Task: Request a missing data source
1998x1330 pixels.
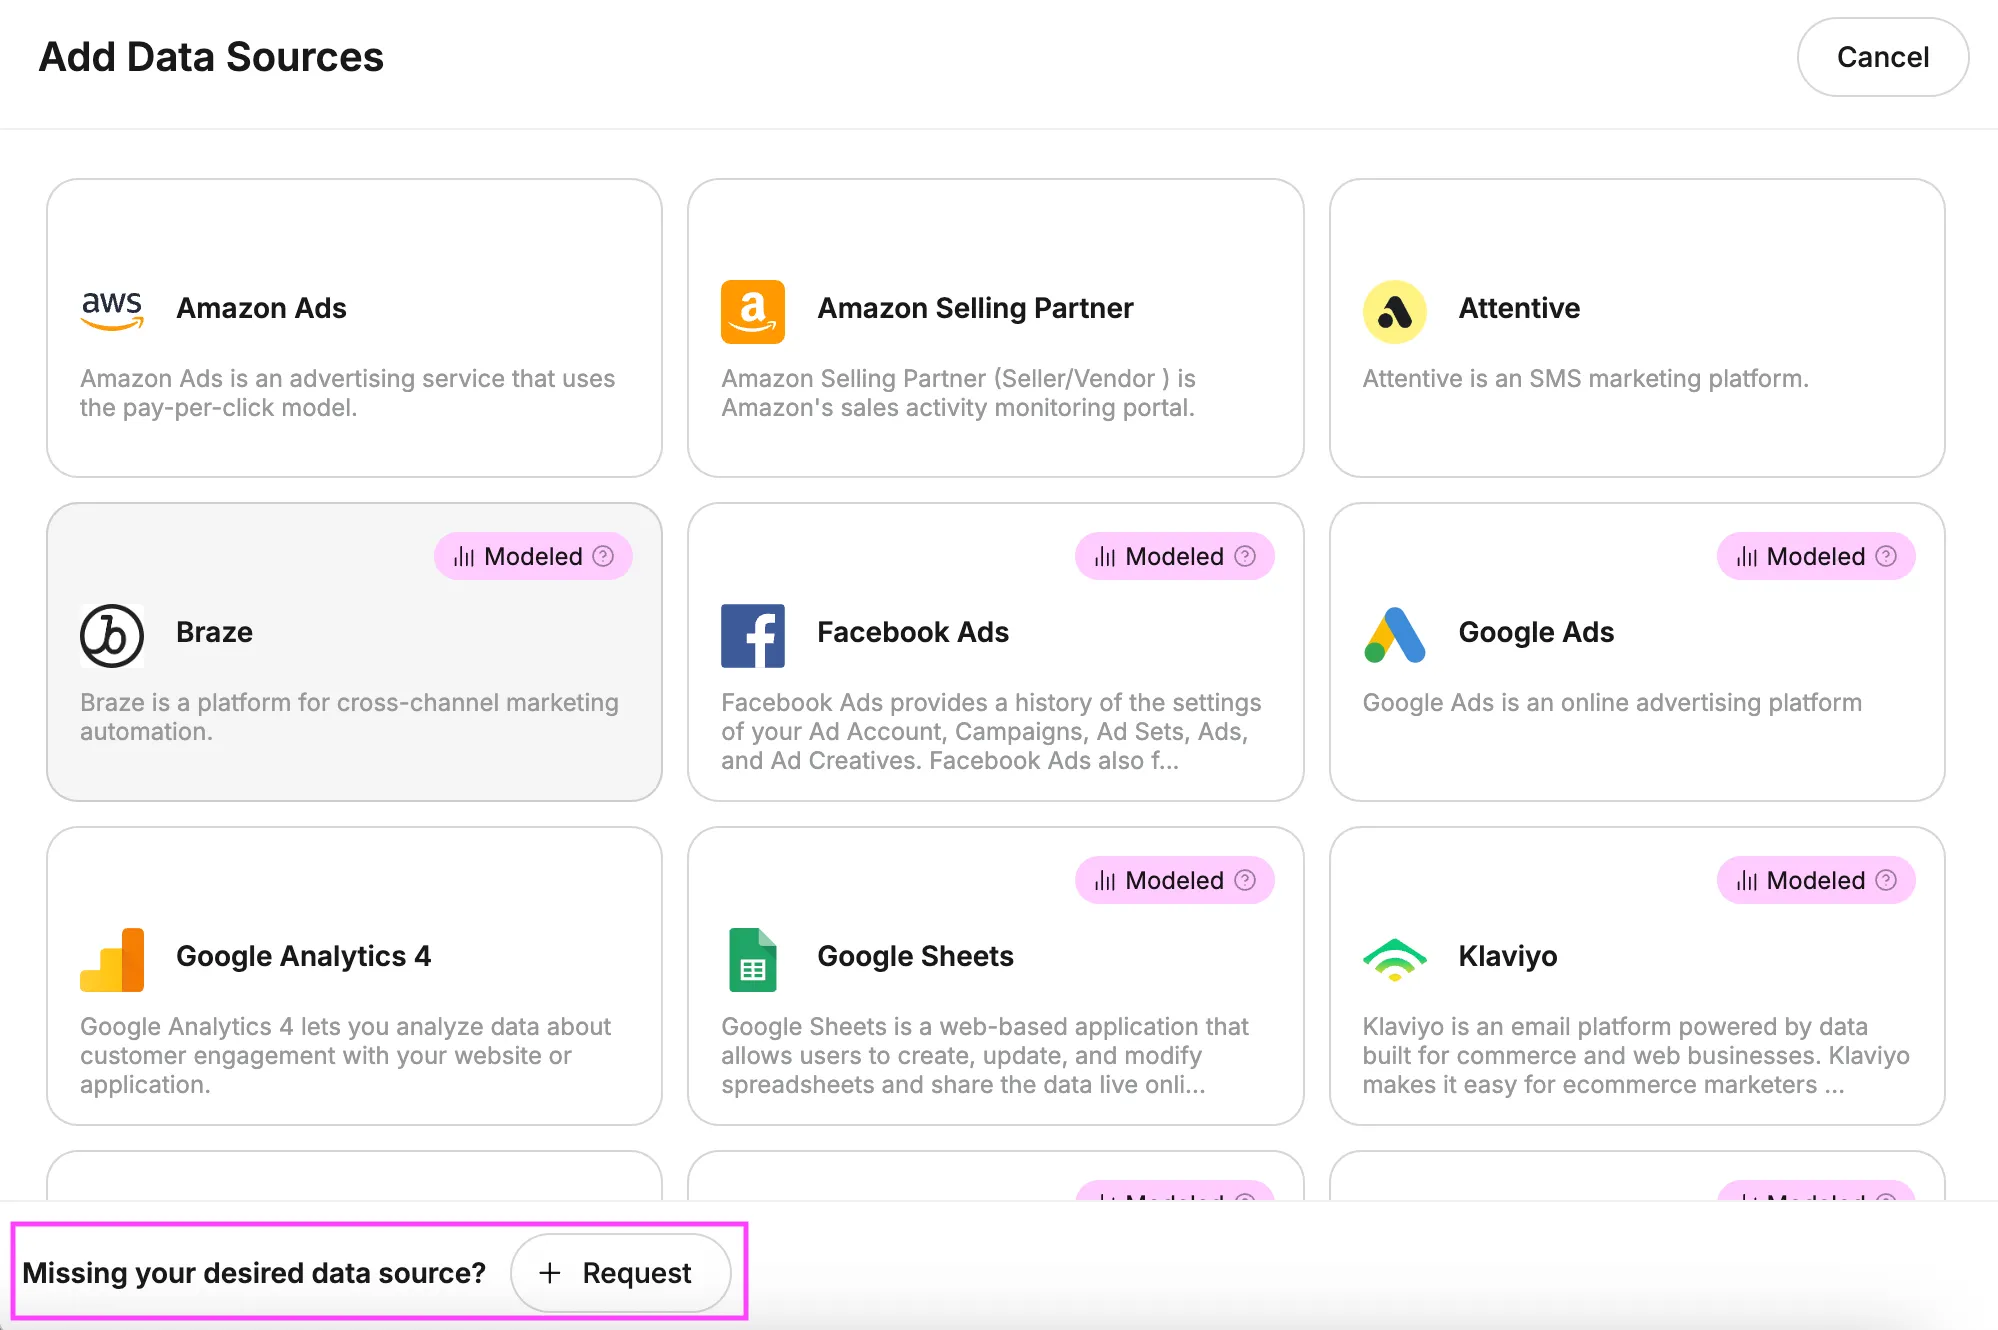Action: pyautogui.click(x=620, y=1273)
